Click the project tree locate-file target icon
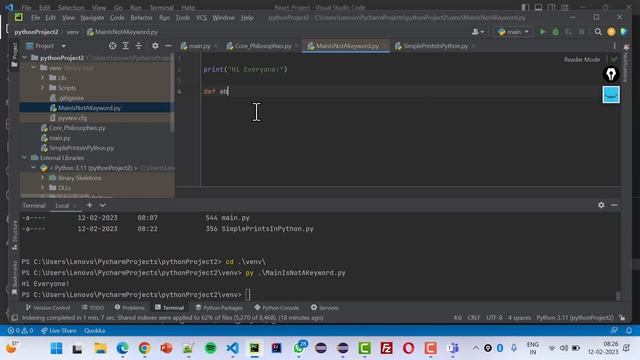 (112, 46)
